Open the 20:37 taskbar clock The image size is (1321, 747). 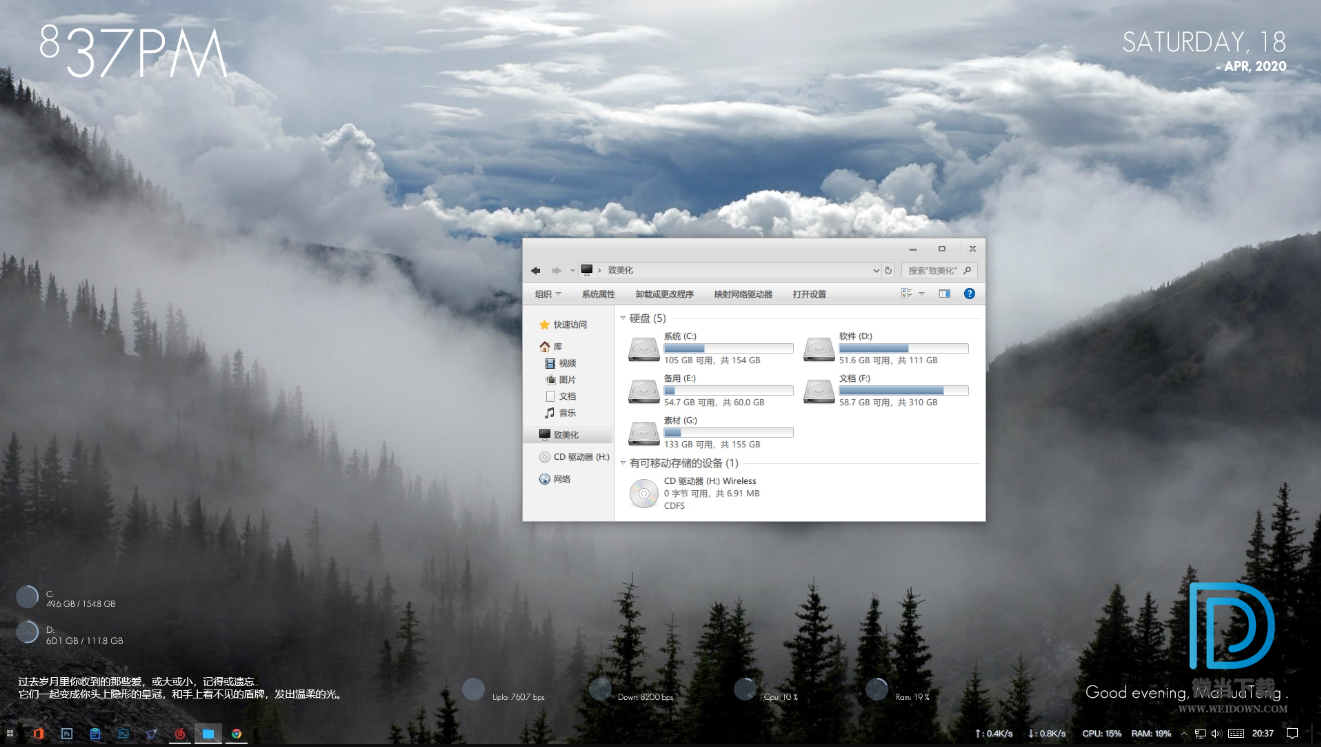tap(1263, 733)
